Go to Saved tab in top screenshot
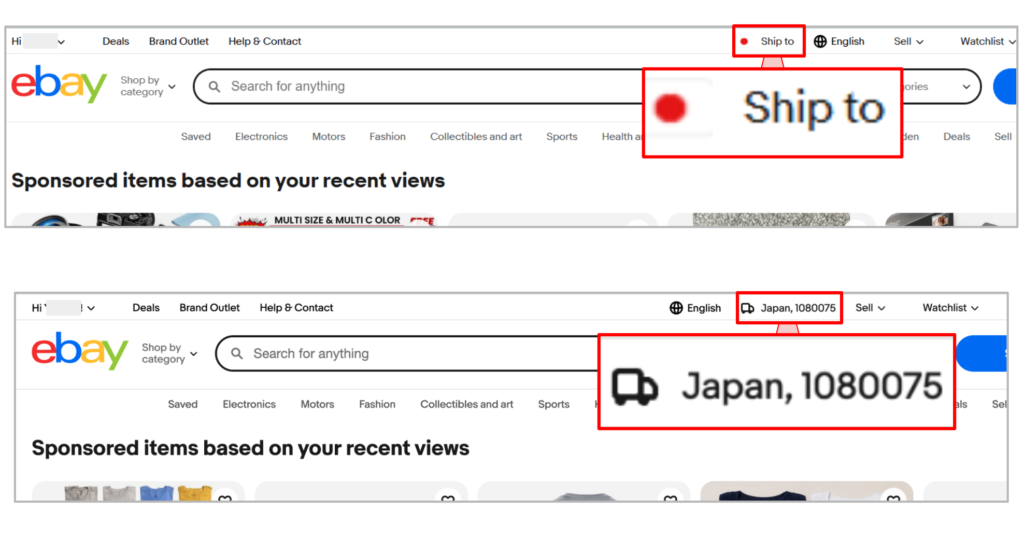Screen dimensions: 1024x541 196,137
